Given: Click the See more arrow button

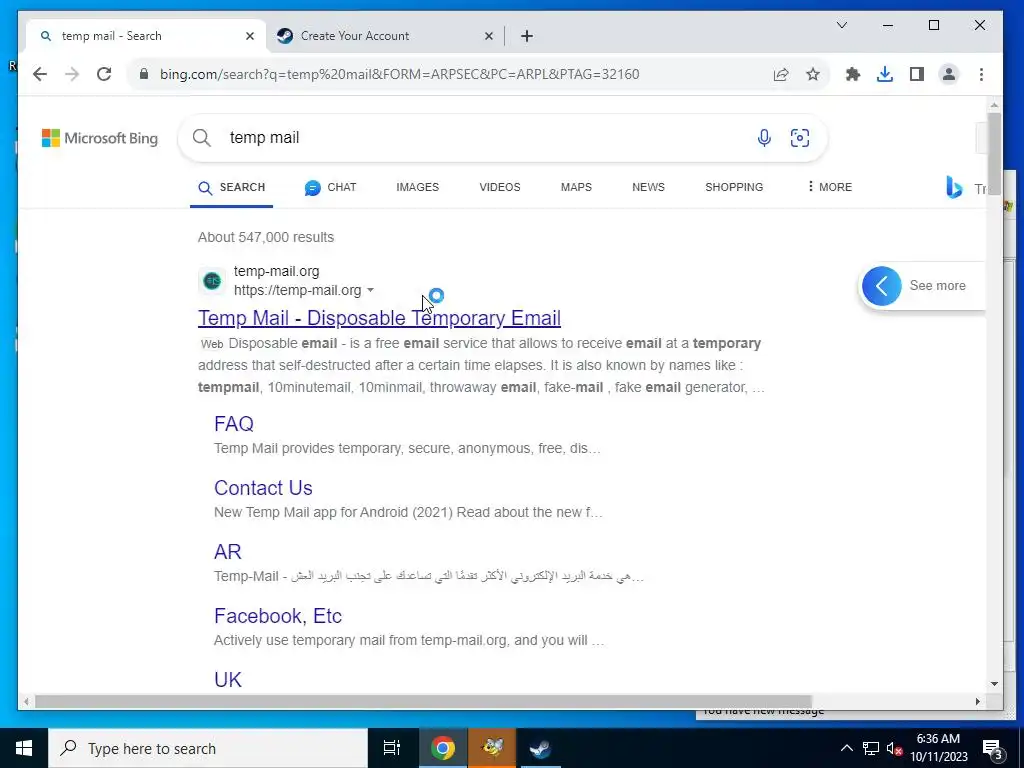Looking at the screenshot, I should click(x=882, y=286).
